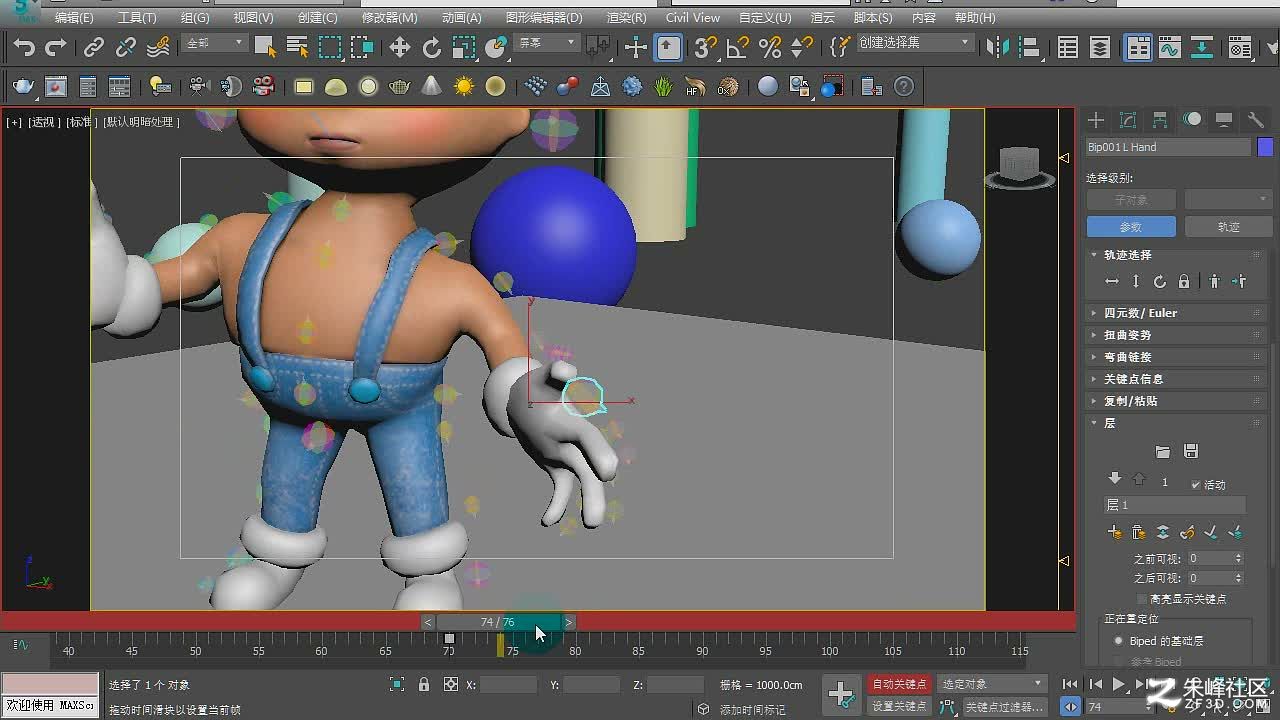The image size is (1280, 720).
Task: Open the 创建选择集 named selection dropdown
Action: (914, 43)
